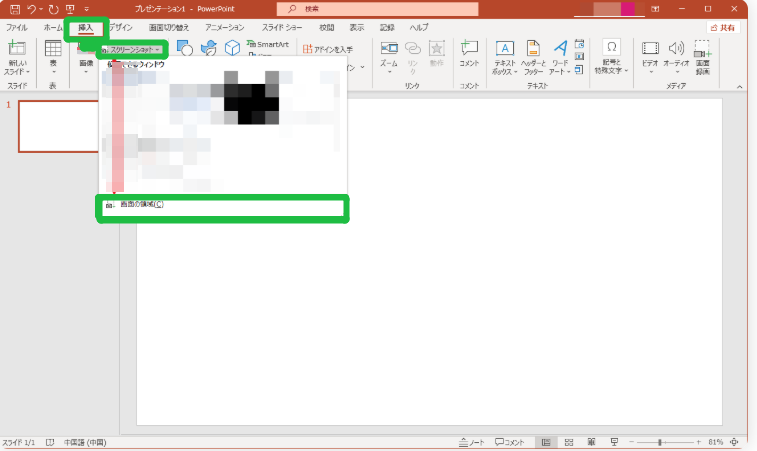Open the アニメーション tab

tap(224, 28)
